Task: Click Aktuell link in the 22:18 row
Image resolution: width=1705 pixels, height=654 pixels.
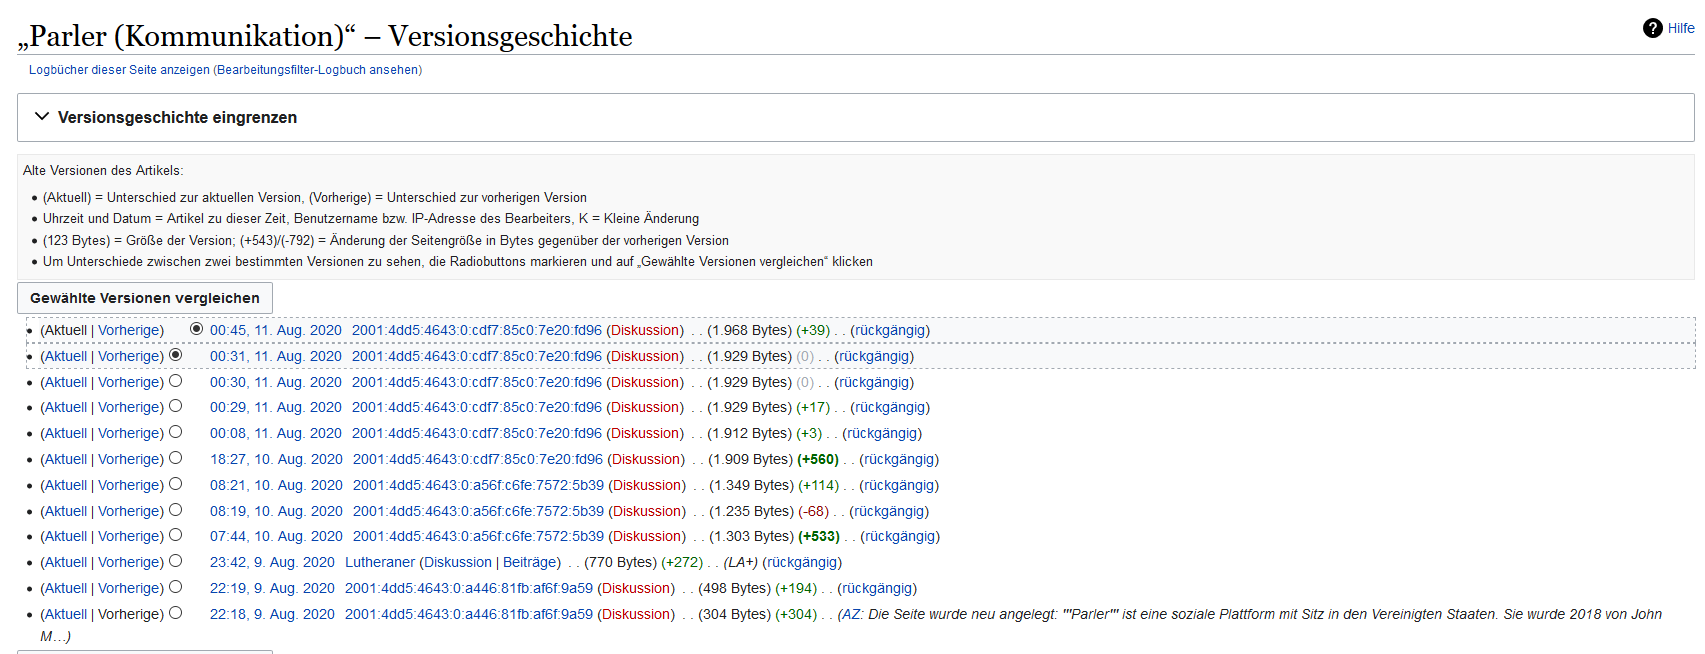Action: pos(66,615)
